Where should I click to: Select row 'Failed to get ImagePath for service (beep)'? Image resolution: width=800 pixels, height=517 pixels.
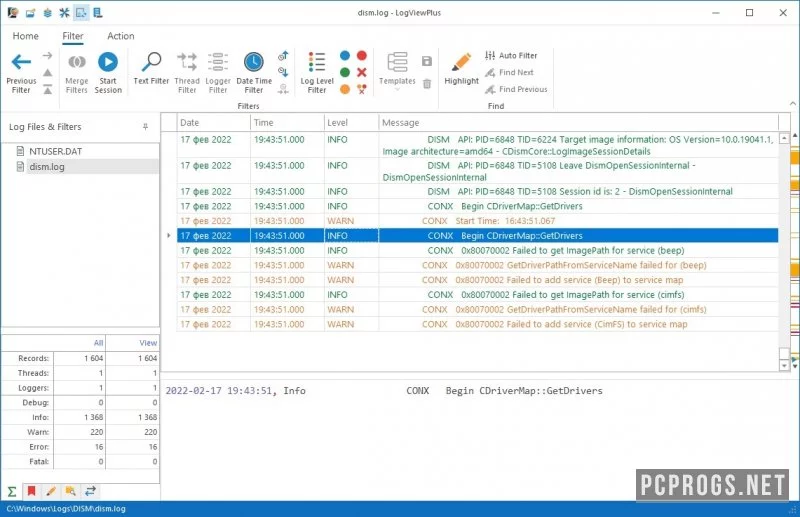coord(478,251)
